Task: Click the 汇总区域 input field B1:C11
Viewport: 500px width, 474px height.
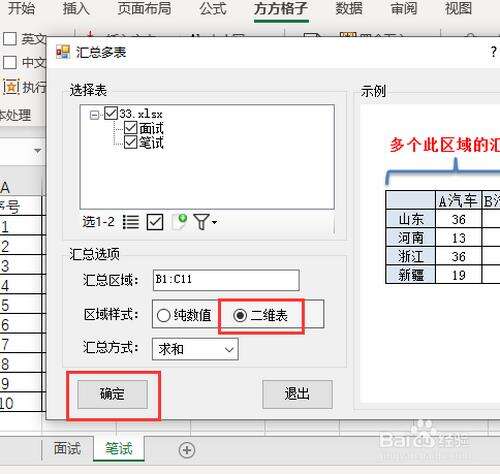Action: coord(226,280)
